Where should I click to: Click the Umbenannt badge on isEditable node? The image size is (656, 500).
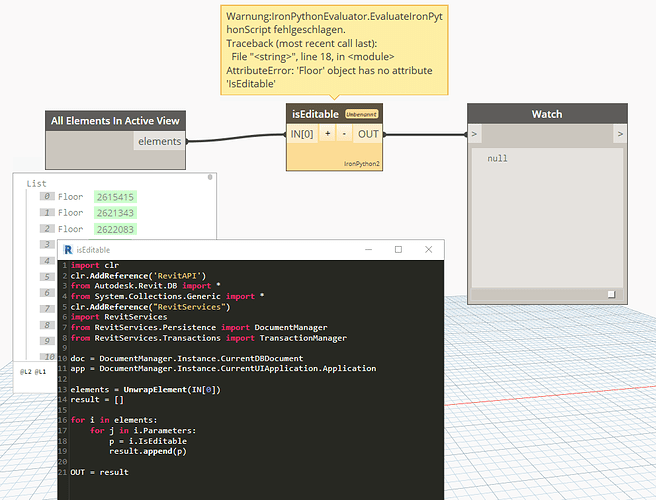pos(361,115)
